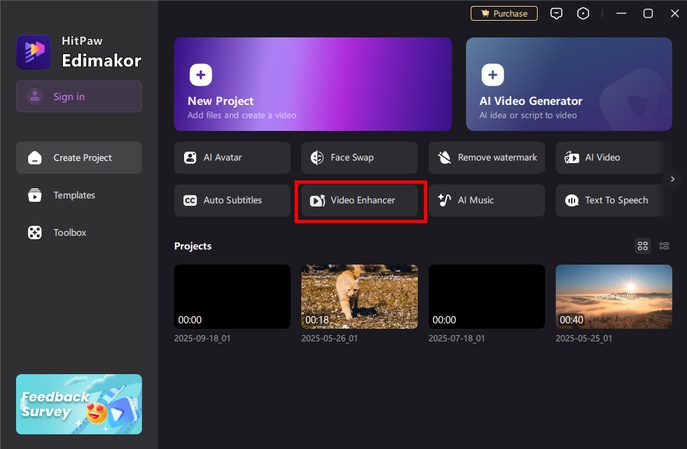This screenshot has width=687, height=449.
Task: Maximize the Edimakor window
Action: [648, 14]
